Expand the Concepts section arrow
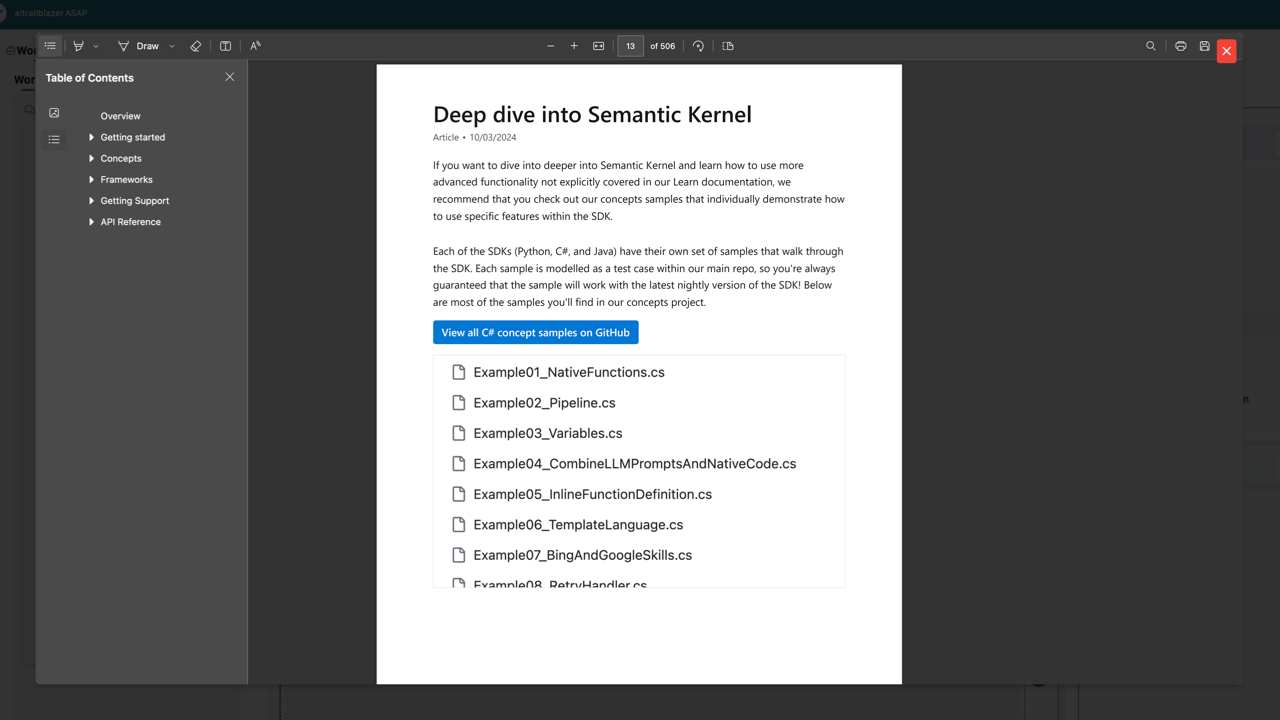Viewport: 1280px width, 720px height. 91,158
